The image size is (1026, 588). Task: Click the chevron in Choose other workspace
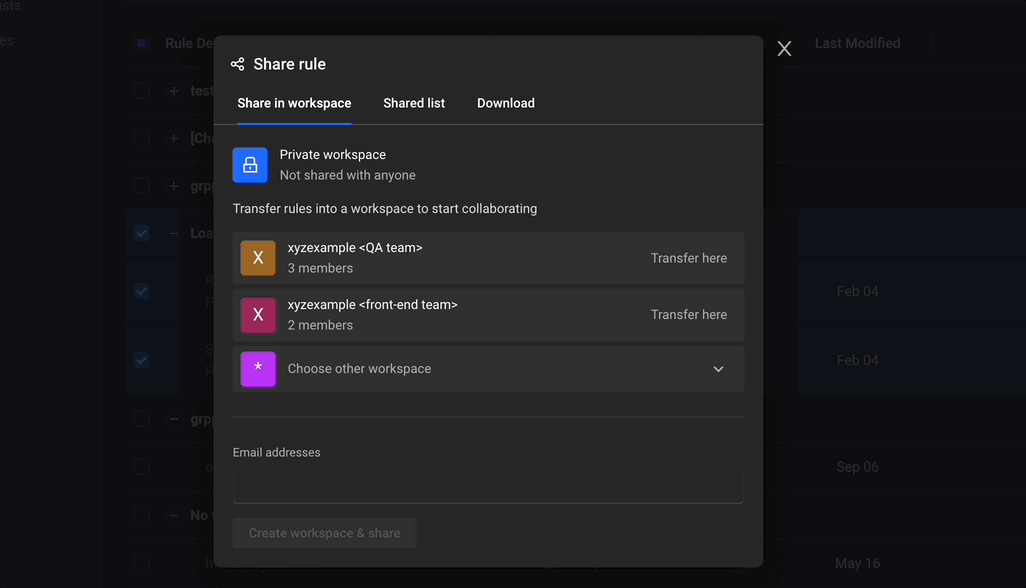click(x=718, y=369)
